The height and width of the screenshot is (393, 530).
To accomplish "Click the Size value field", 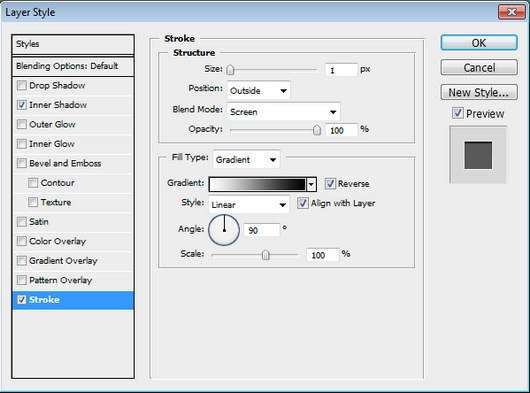I will click(341, 70).
